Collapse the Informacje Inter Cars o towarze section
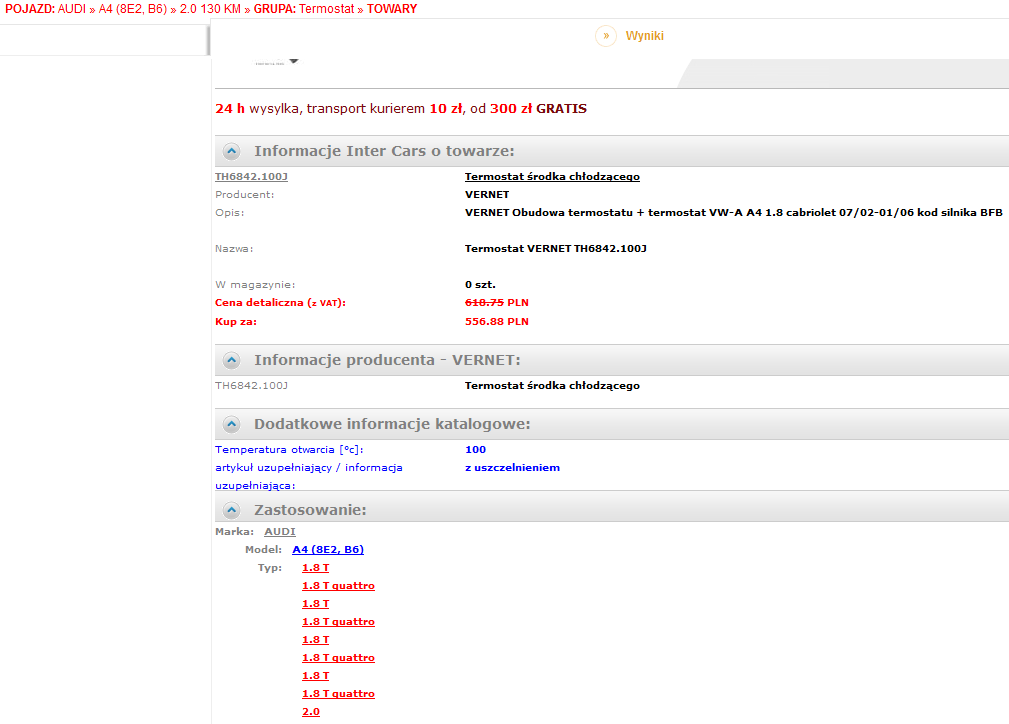Screen dimensions: 1009x724 tap(232, 151)
